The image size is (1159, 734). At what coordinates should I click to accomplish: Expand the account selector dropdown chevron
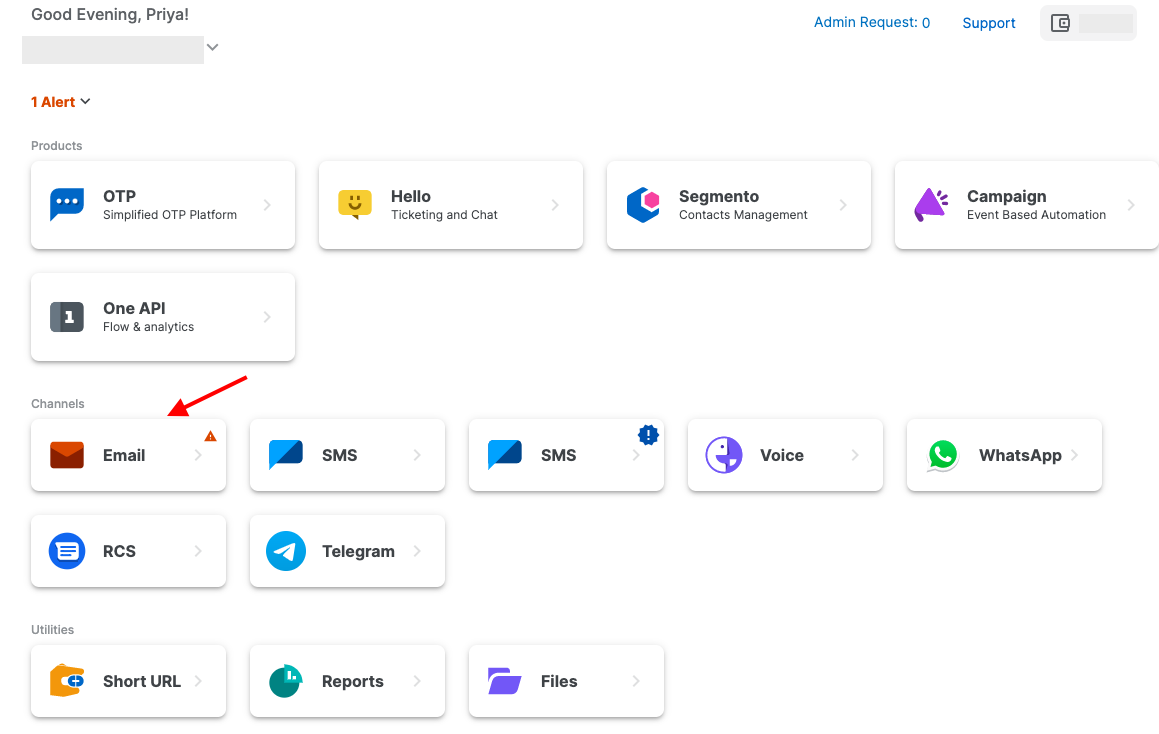pos(212,47)
